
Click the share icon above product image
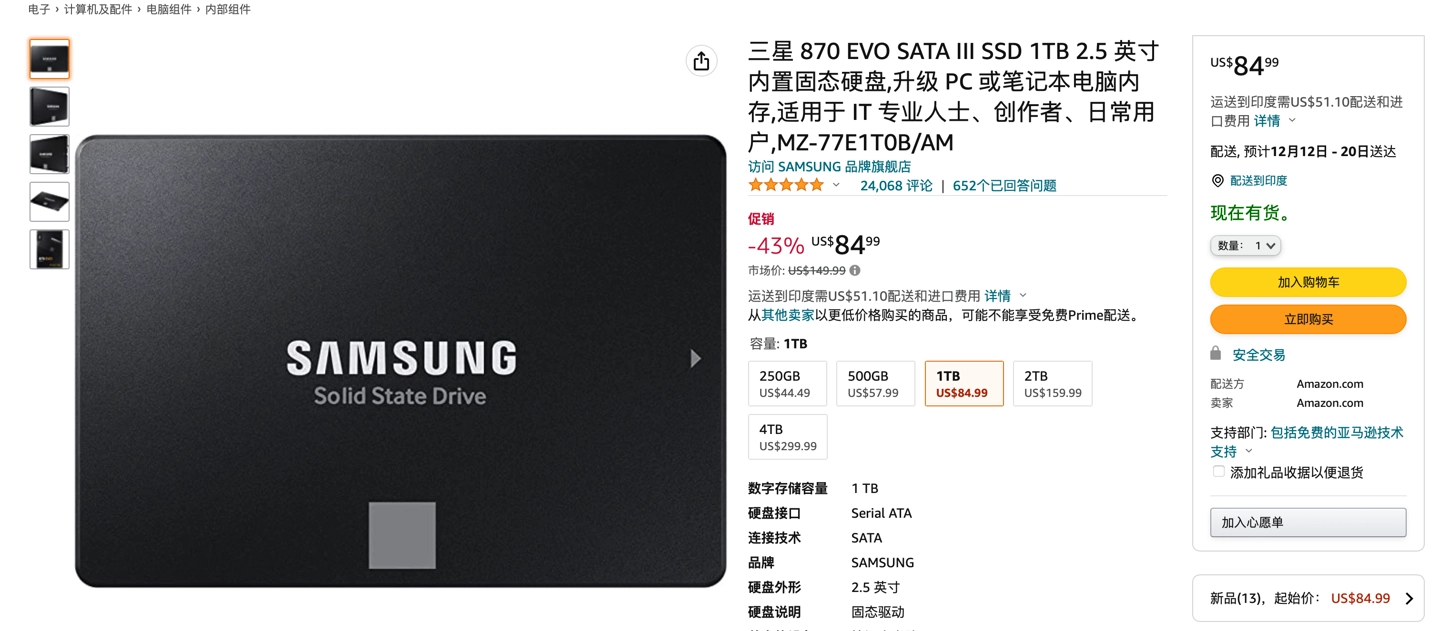[x=701, y=61]
